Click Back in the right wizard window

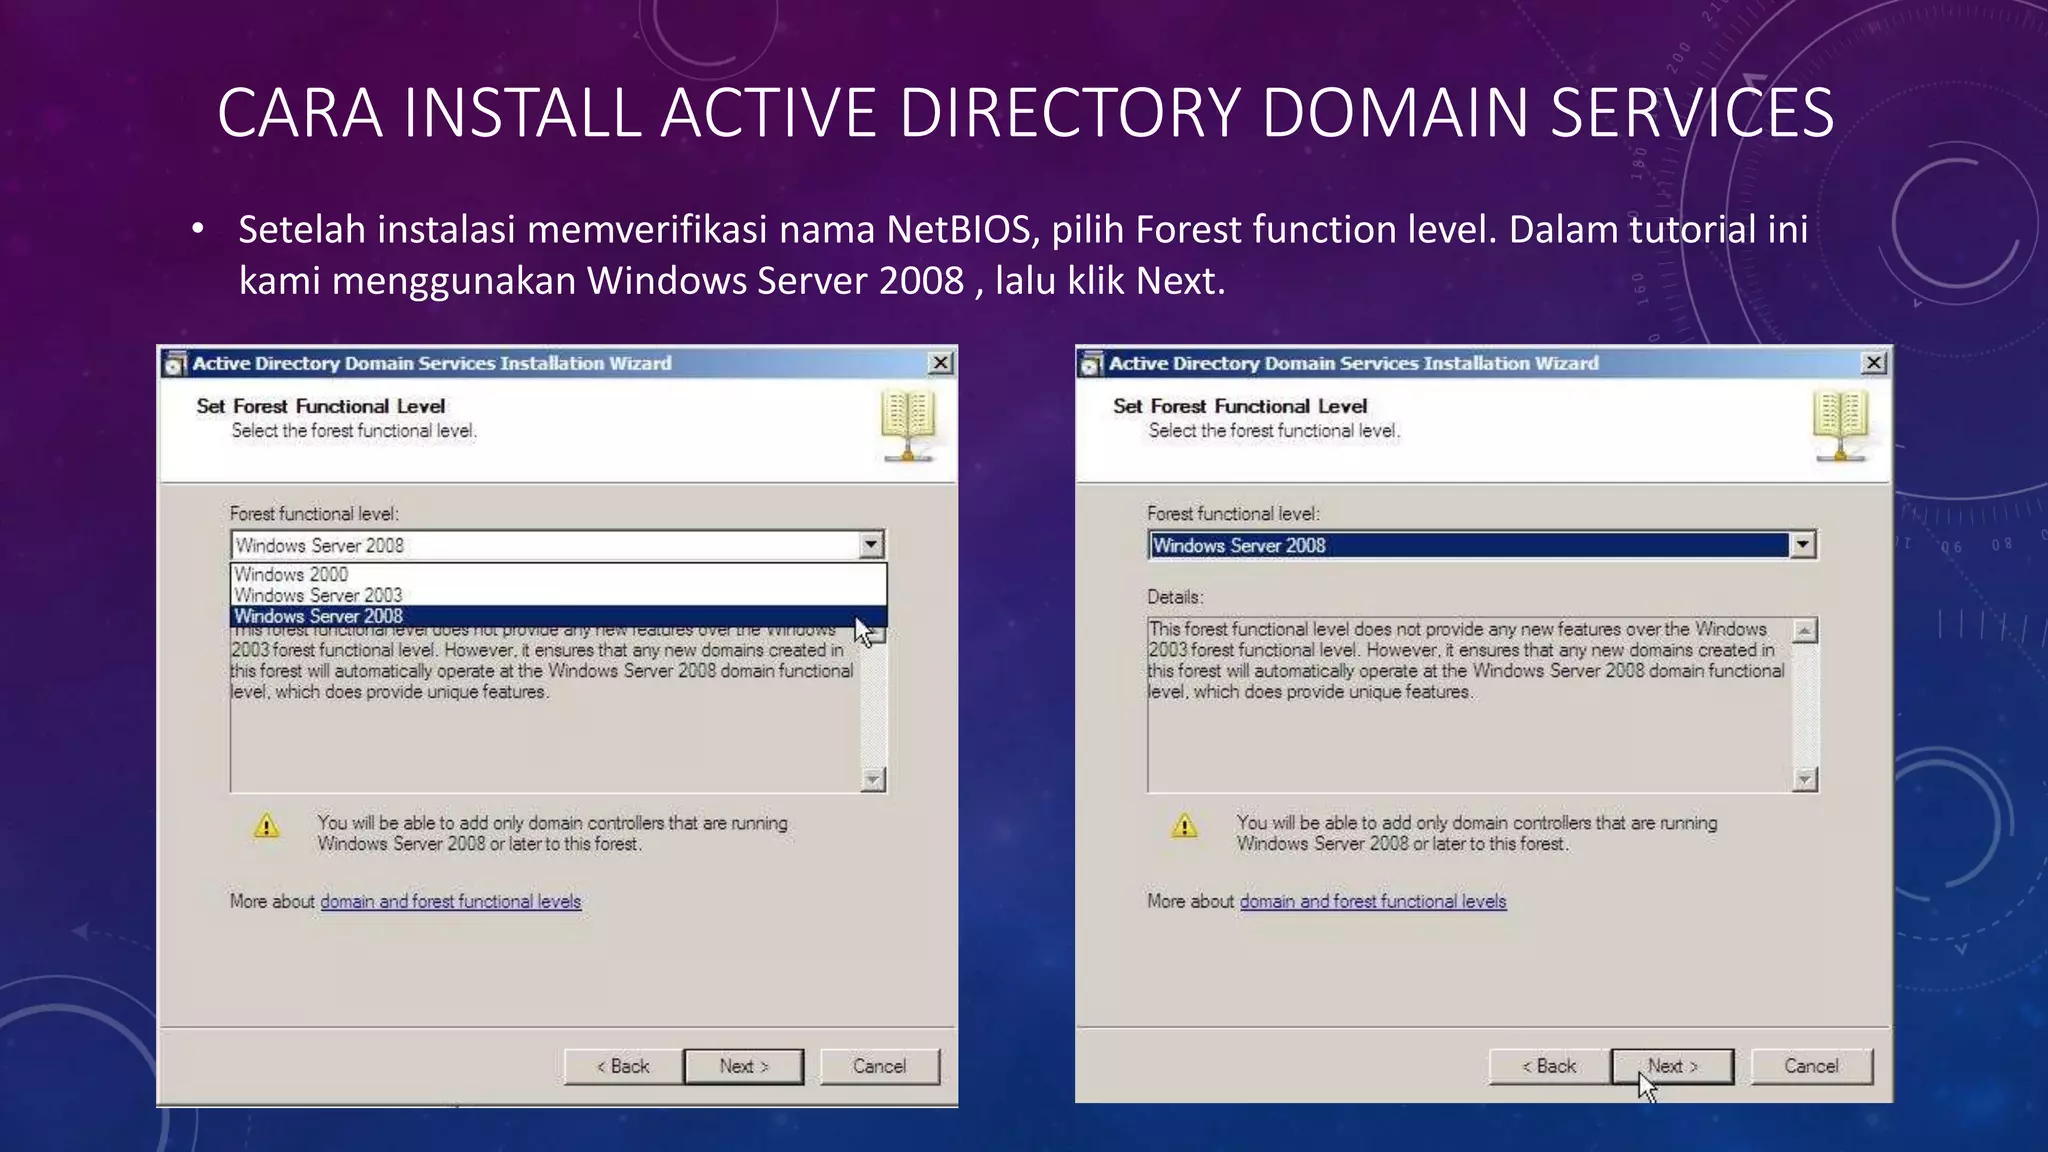click(x=1549, y=1066)
